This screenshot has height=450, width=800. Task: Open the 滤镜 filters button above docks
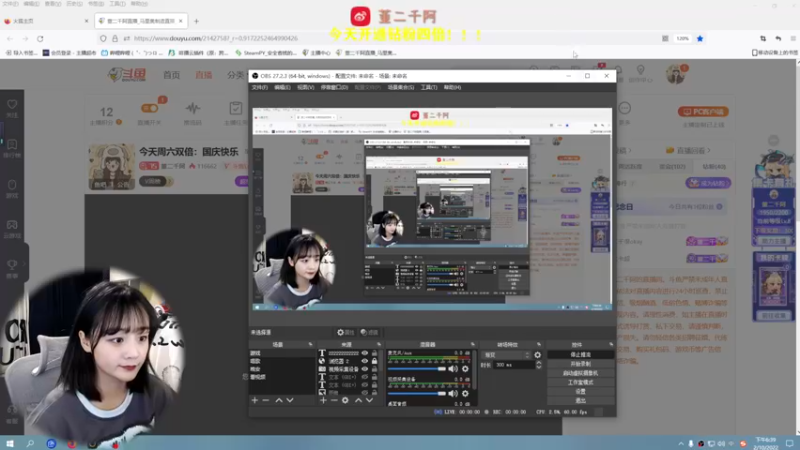click(369, 332)
